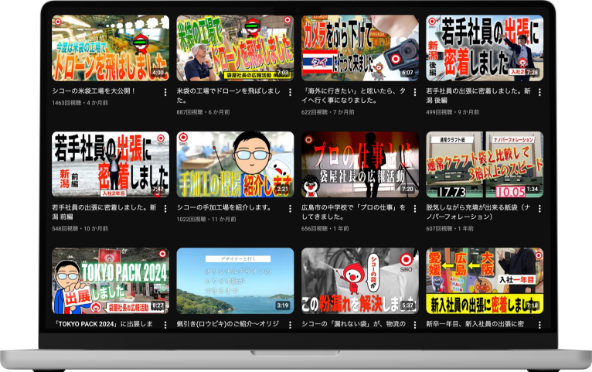Open the blue sea and island thumbnail
This screenshot has width=592, height=372.
coord(235,281)
